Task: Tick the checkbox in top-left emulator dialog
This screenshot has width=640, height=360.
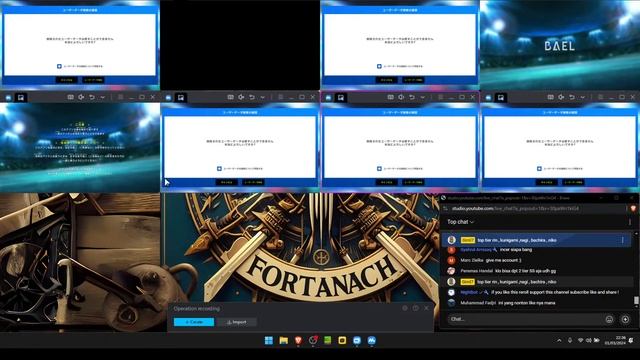Action: pyautogui.click(x=59, y=66)
